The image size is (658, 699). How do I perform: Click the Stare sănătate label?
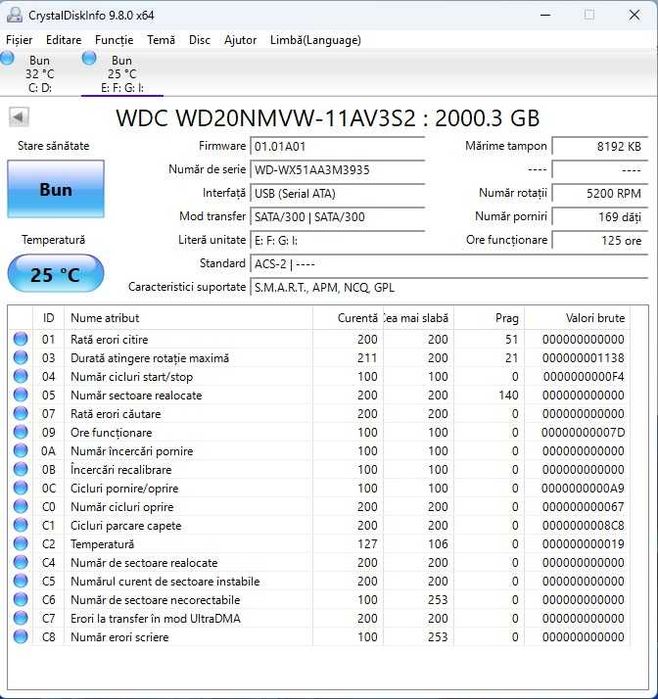[x=53, y=146]
